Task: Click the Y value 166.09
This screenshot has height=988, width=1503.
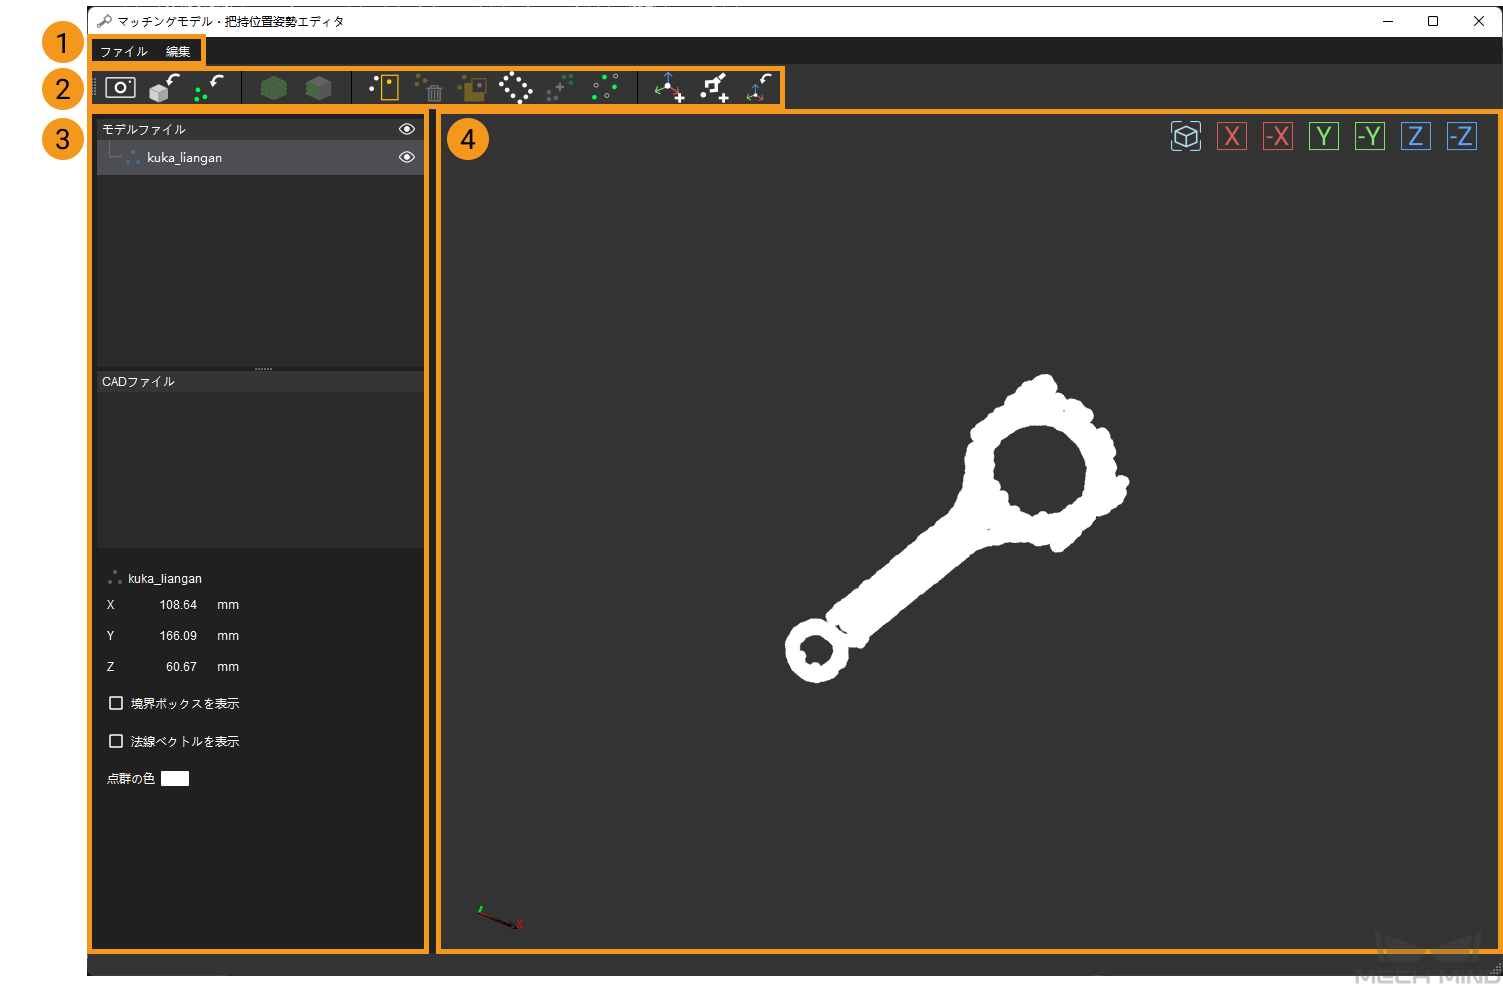Action: (178, 636)
